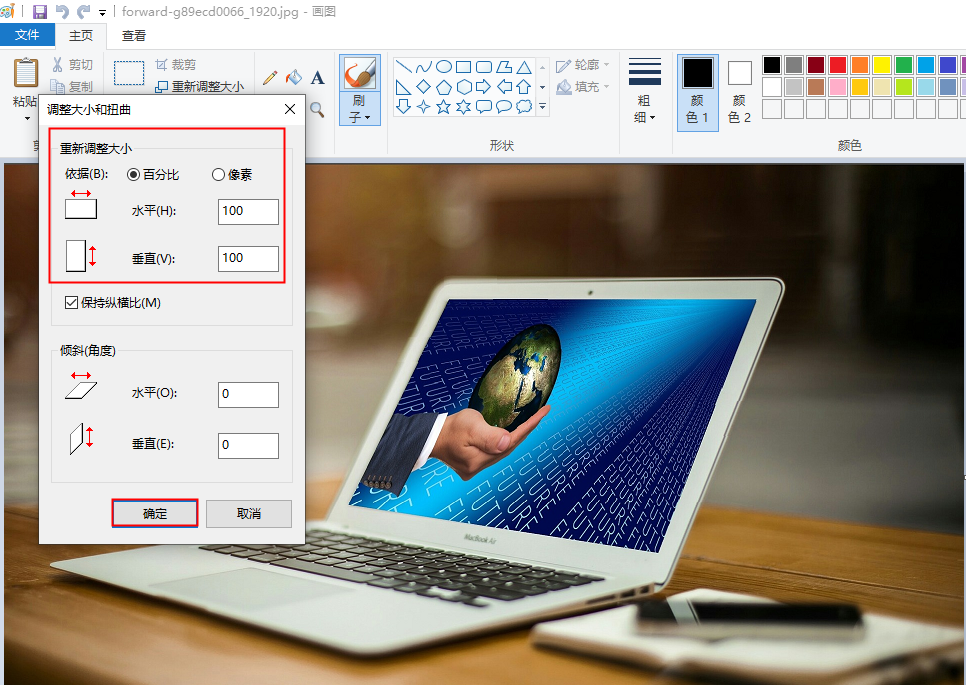Pick the pink color swatch
Screen dimensions: 966x685
(838, 86)
